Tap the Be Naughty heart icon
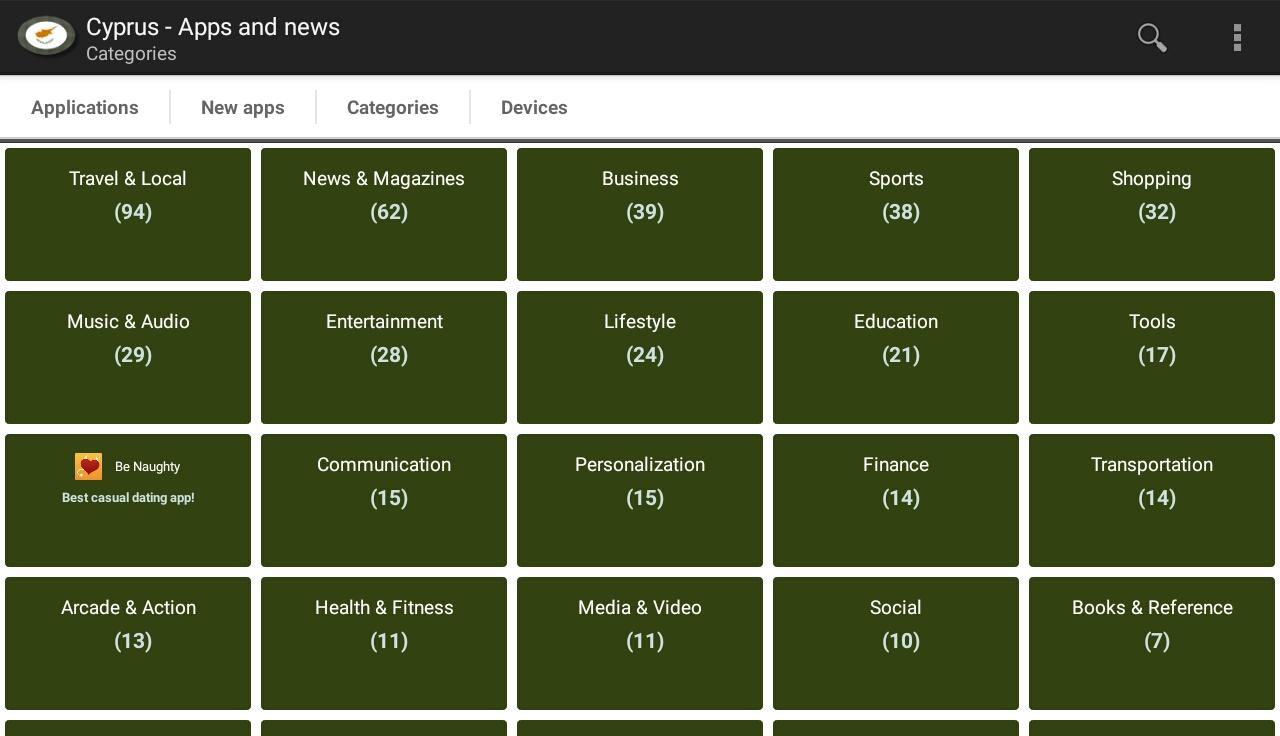The height and width of the screenshot is (736, 1280). pos(88,466)
